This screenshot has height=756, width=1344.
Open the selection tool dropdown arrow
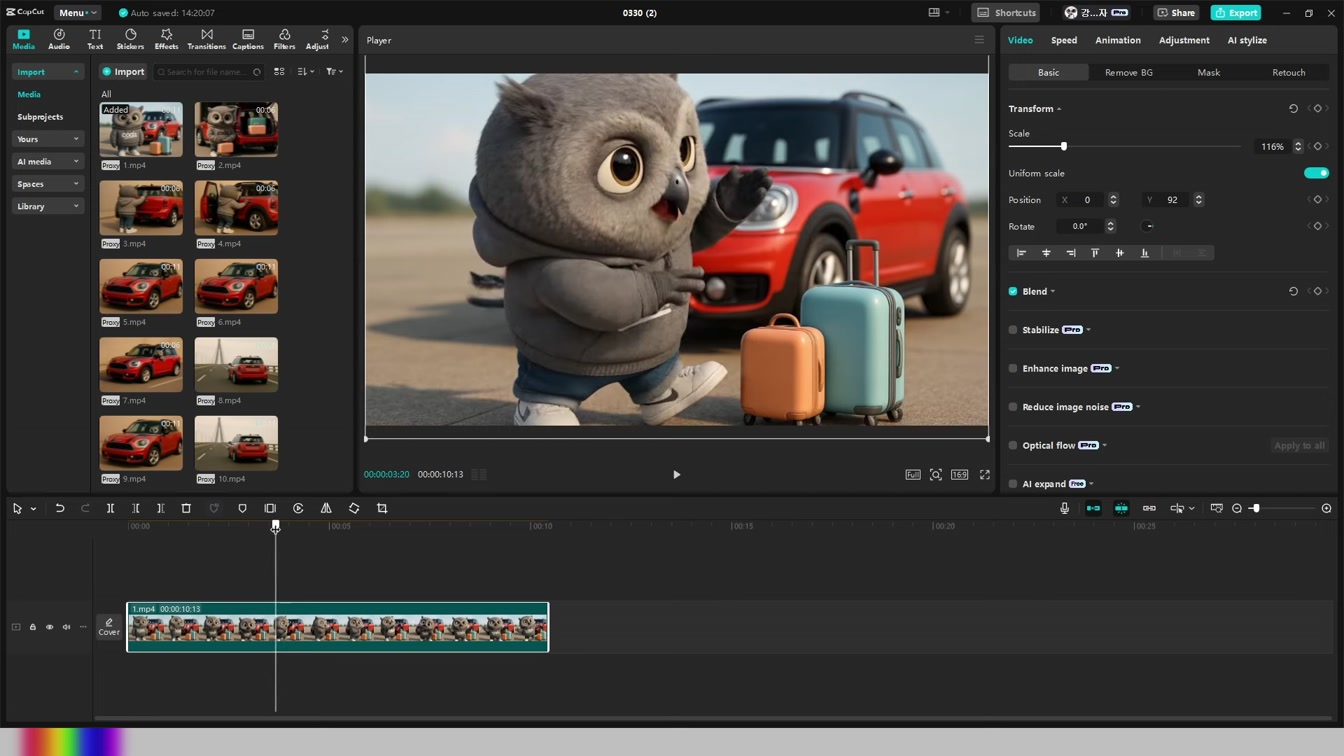tap(33, 509)
